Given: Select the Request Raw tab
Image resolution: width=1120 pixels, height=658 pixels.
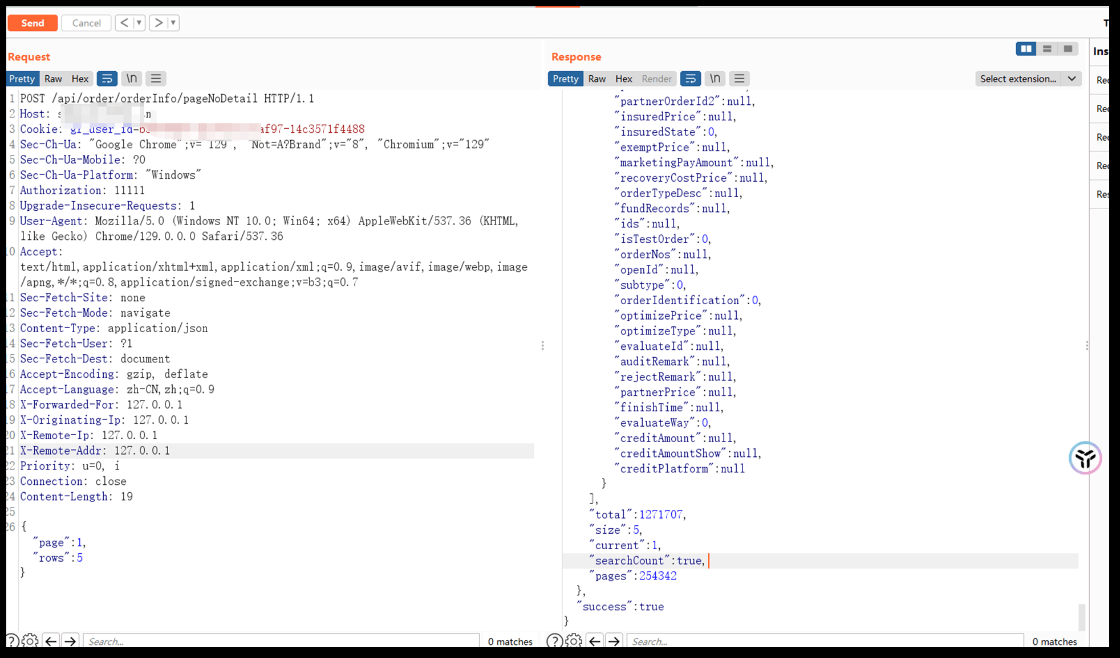Looking at the screenshot, I should pos(53,79).
